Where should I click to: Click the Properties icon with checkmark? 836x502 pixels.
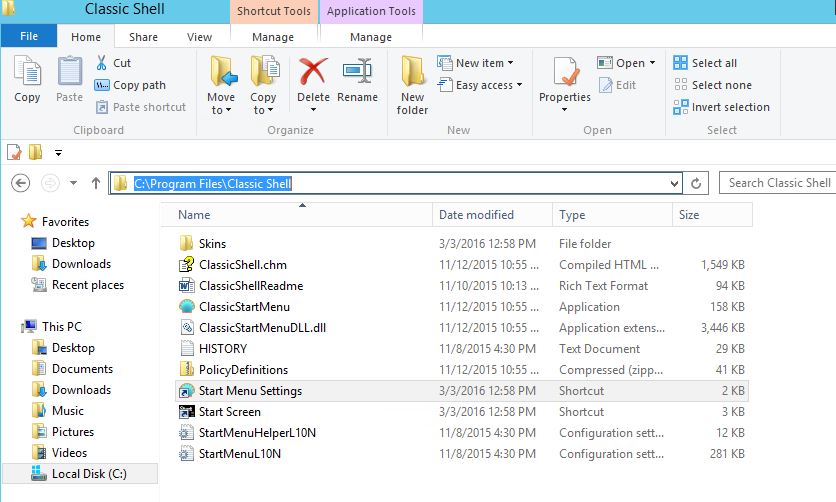(x=565, y=71)
